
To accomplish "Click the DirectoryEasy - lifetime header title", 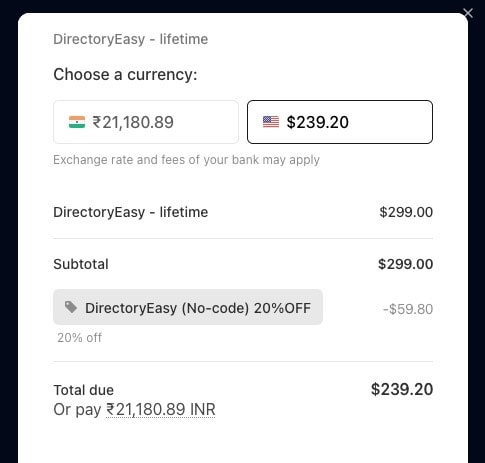I will point(131,39).
